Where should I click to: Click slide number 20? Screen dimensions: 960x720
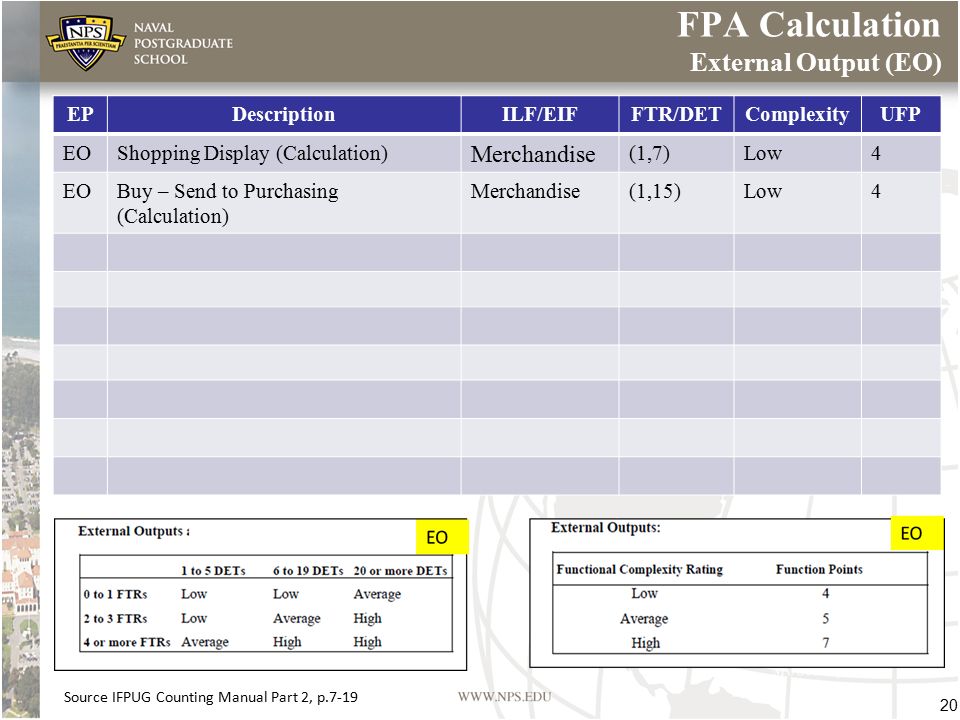tap(948, 704)
